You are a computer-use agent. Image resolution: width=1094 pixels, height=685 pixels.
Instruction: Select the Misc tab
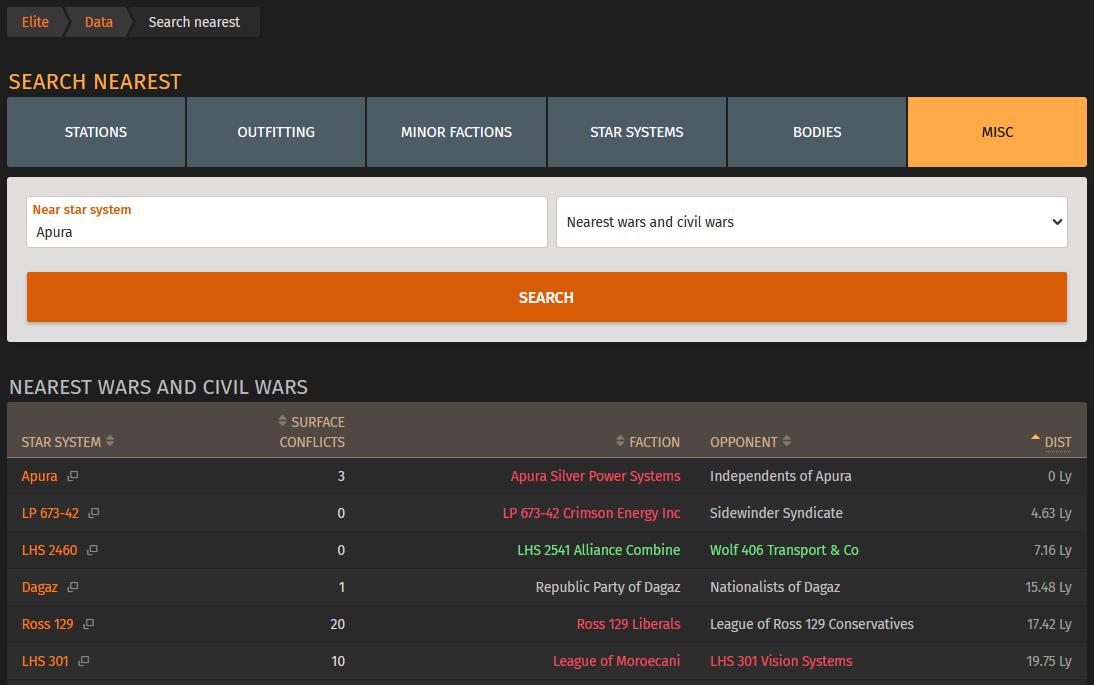997,132
